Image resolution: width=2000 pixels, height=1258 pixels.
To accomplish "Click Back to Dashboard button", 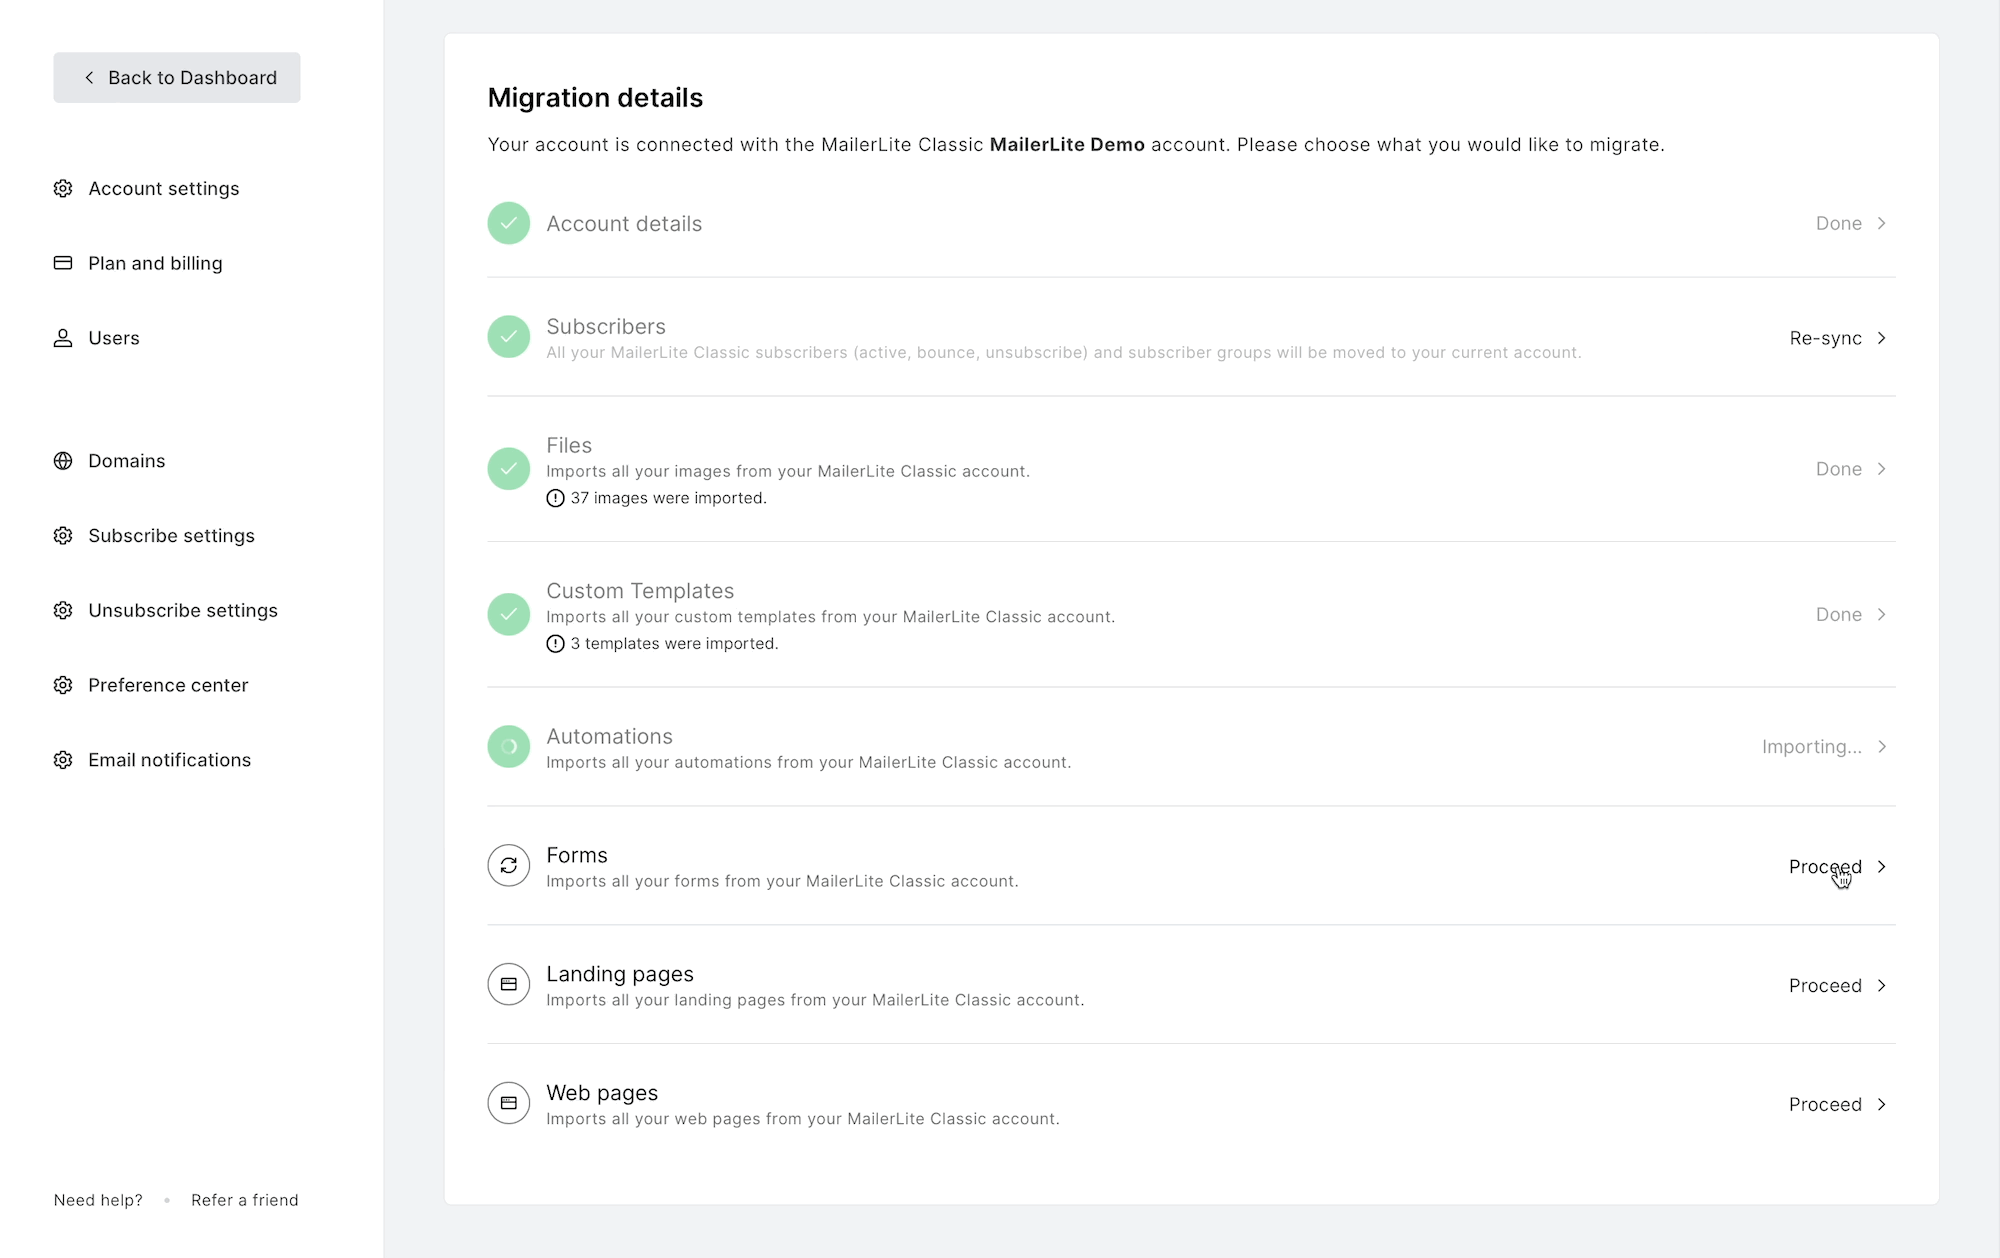I will click(x=177, y=78).
